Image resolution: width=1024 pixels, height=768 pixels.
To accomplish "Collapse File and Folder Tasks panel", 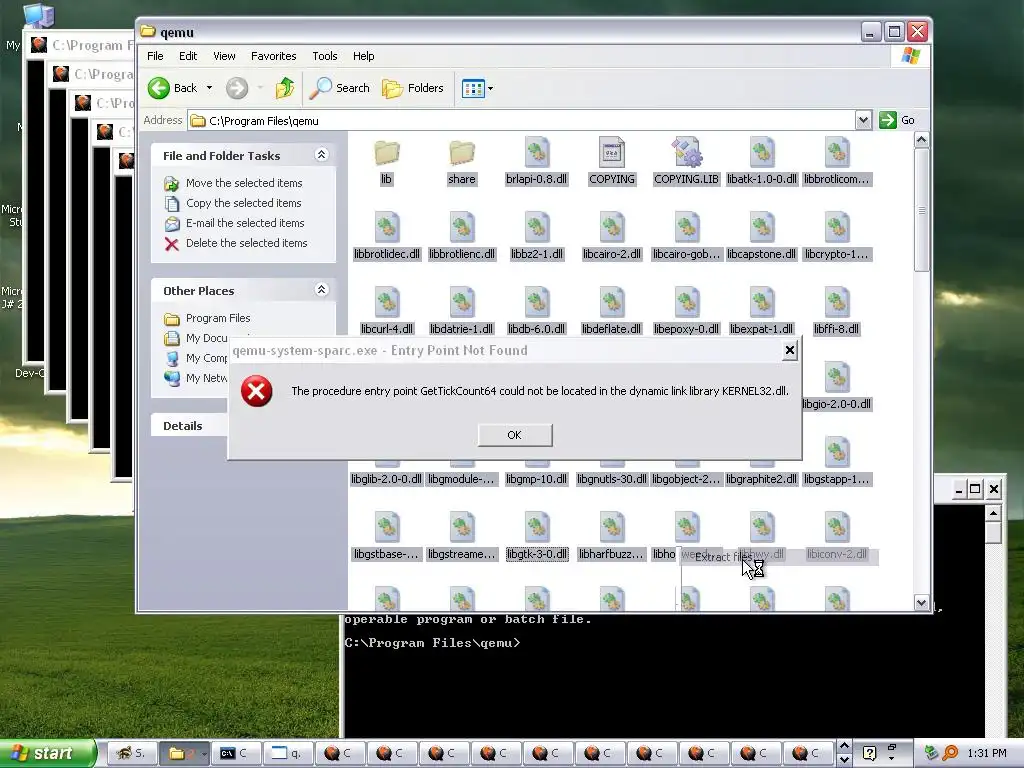I will tap(321, 155).
